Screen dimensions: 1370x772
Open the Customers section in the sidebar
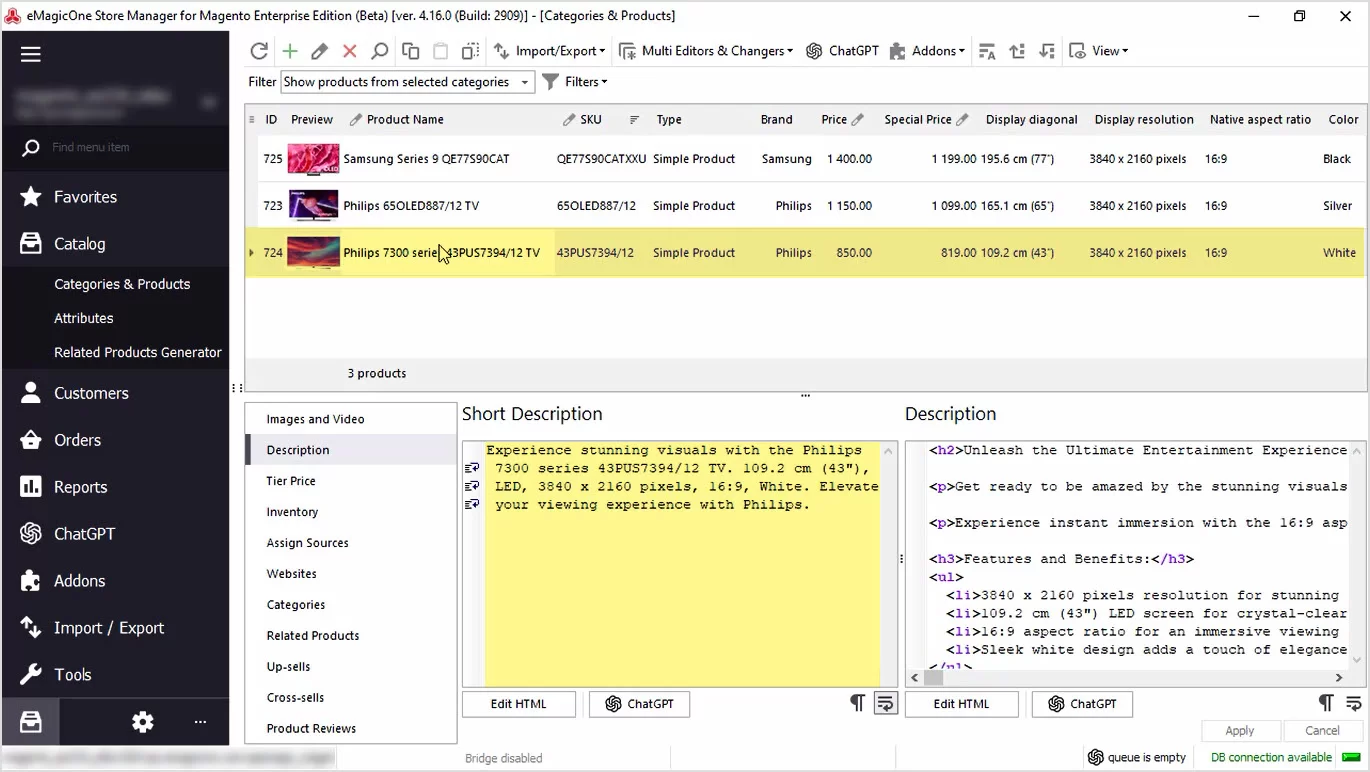click(115, 393)
